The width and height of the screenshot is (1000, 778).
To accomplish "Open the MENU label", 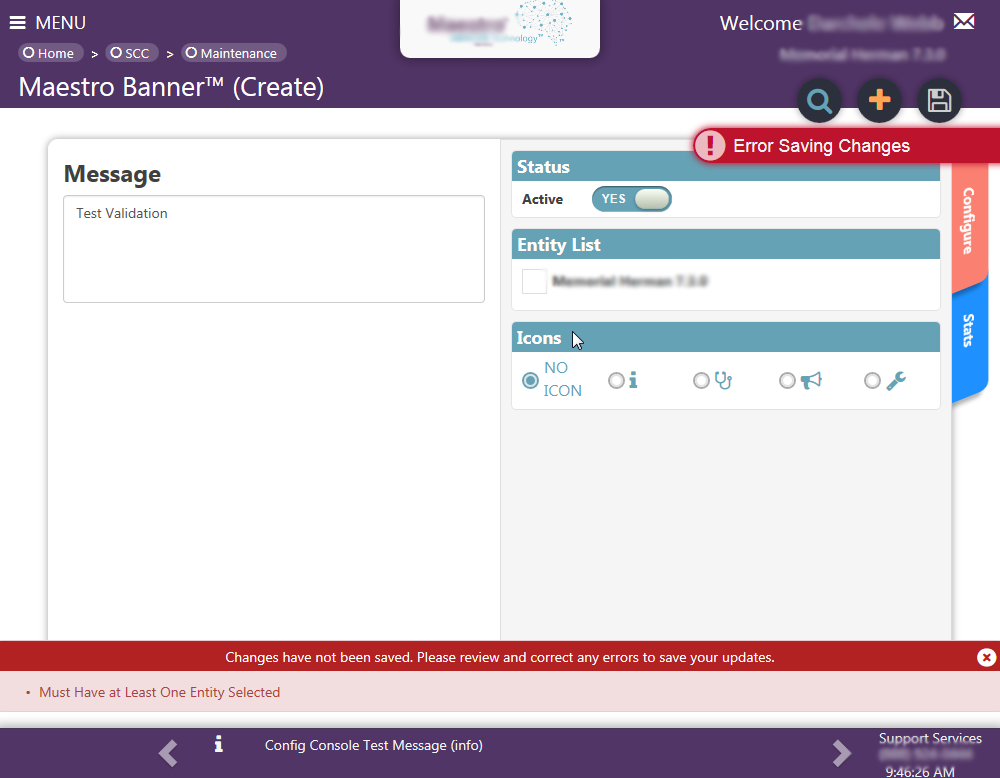I will tap(61, 23).
